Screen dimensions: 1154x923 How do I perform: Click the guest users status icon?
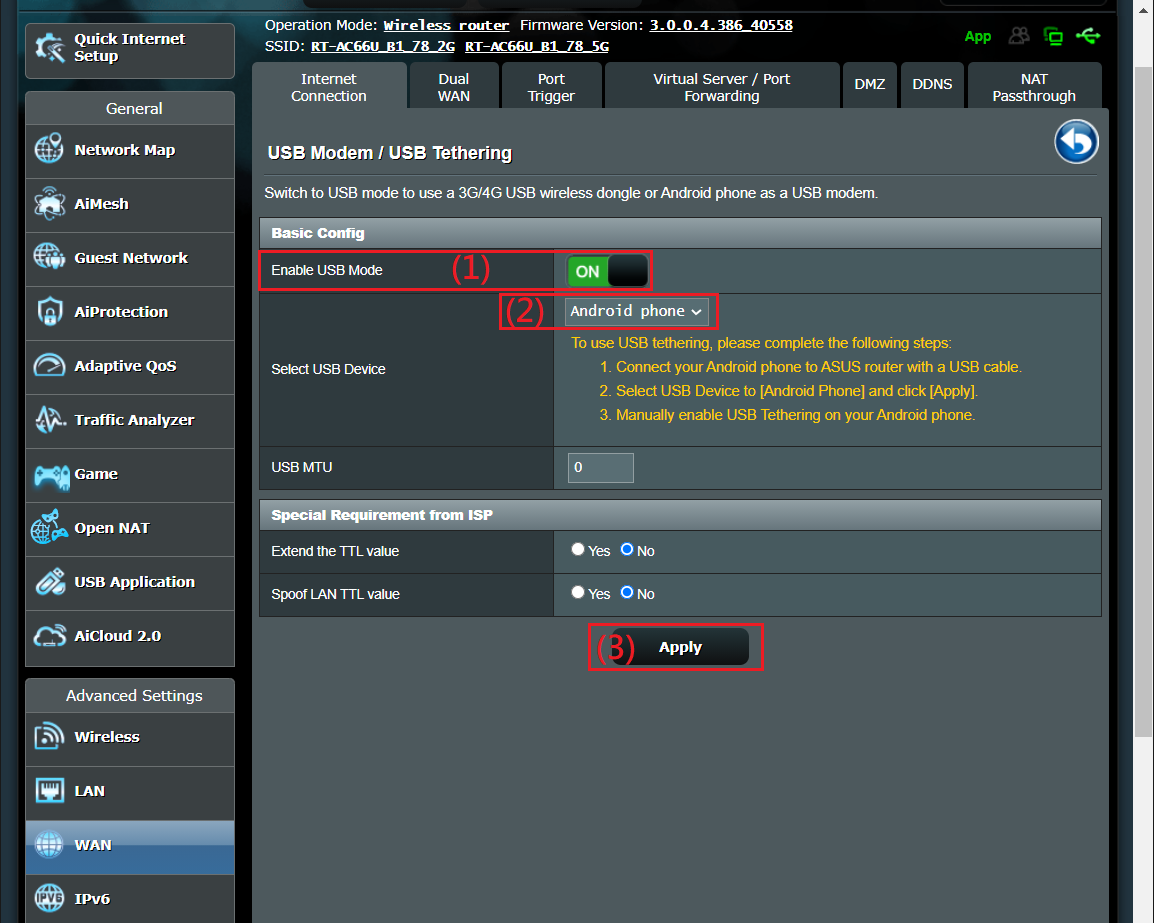pyautogui.click(x=1019, y=35)
